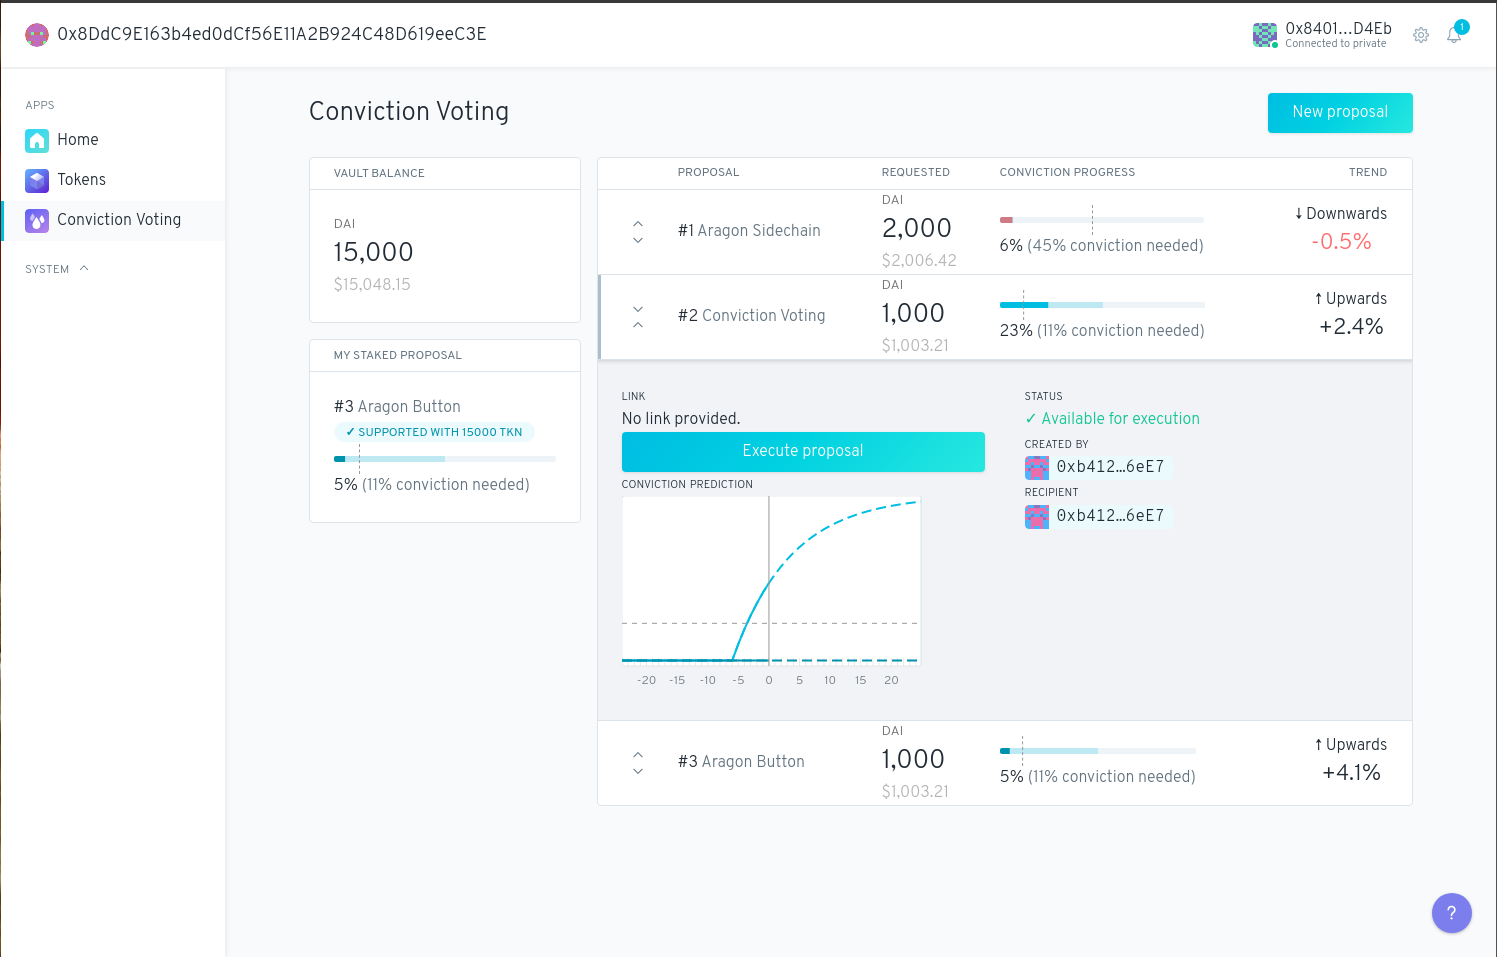Open Tokens in the sidebar
Image resolution: width=1497 pixels, height=957 pixels.
pyautogui.click(x=81, y=180)
